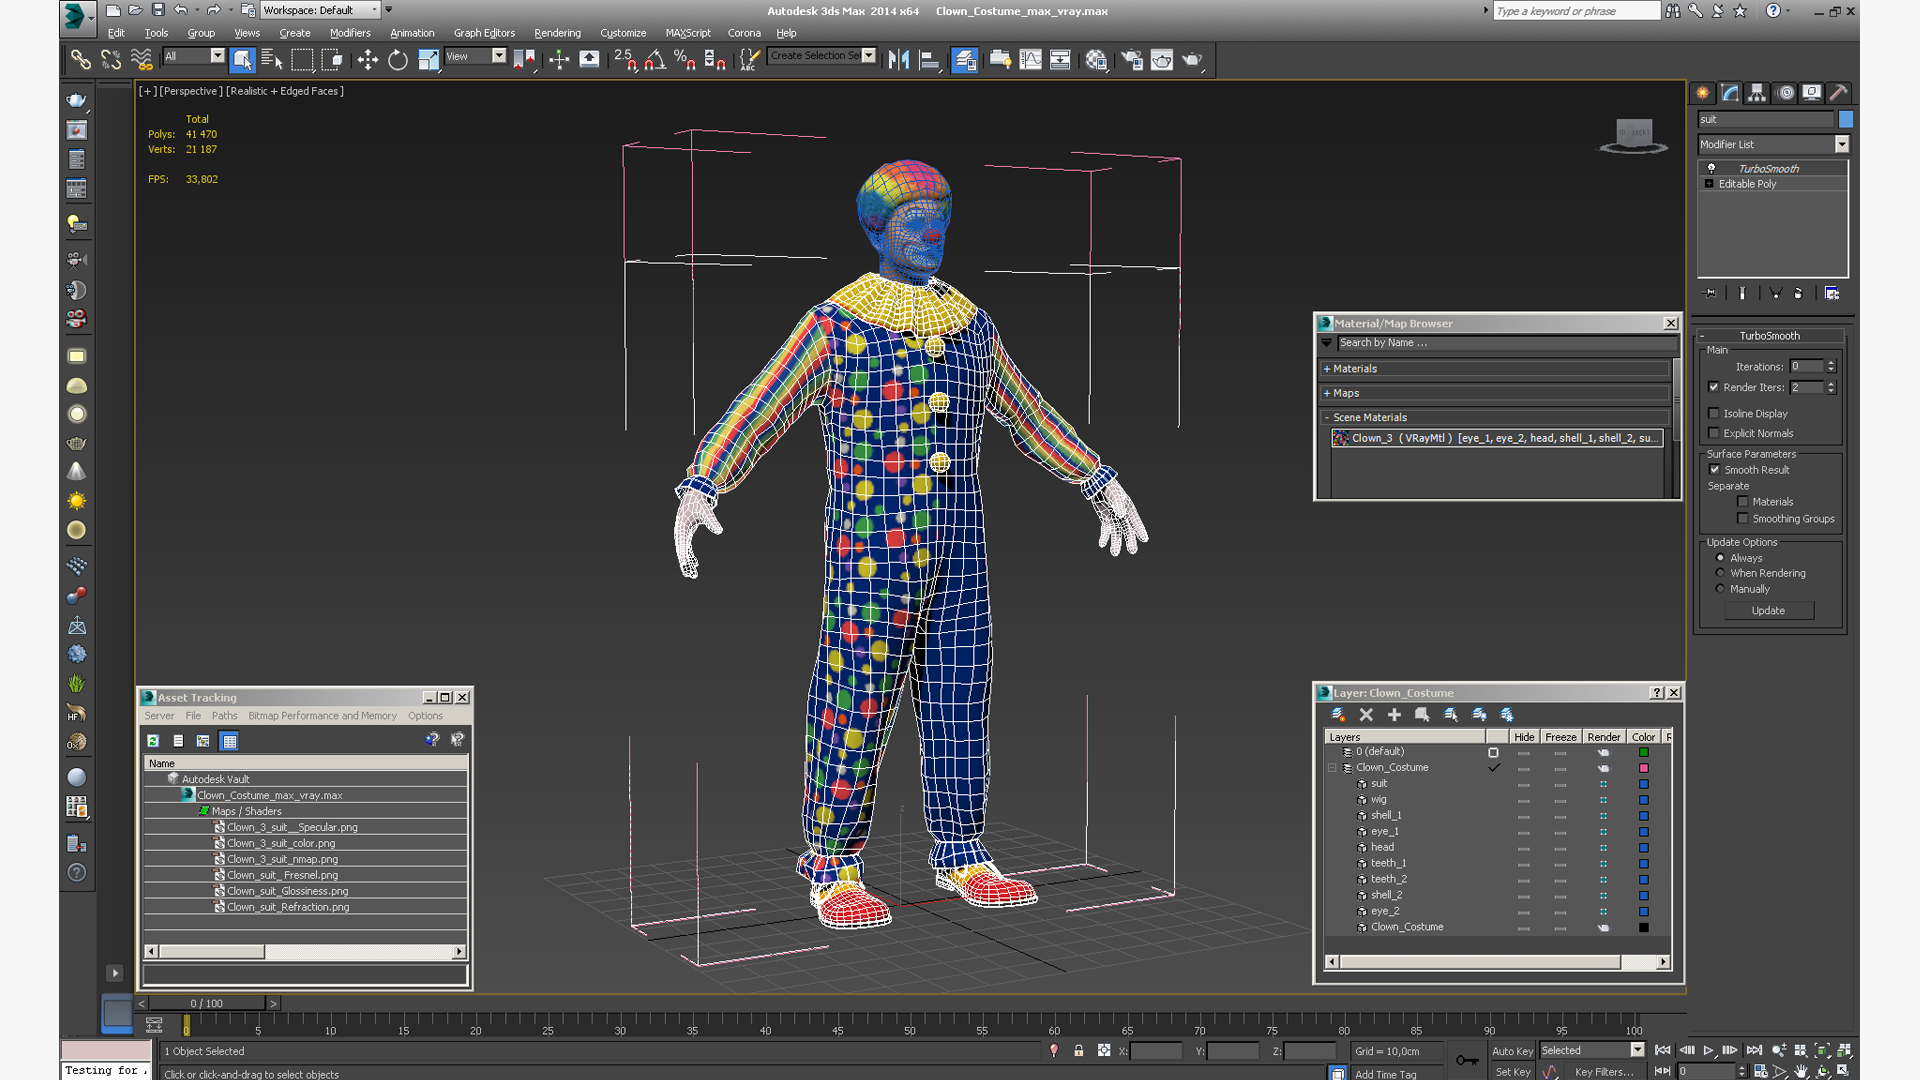Open Render Setup teapot icon
Screen dimensions: 1920x1080
[1132, 60]
